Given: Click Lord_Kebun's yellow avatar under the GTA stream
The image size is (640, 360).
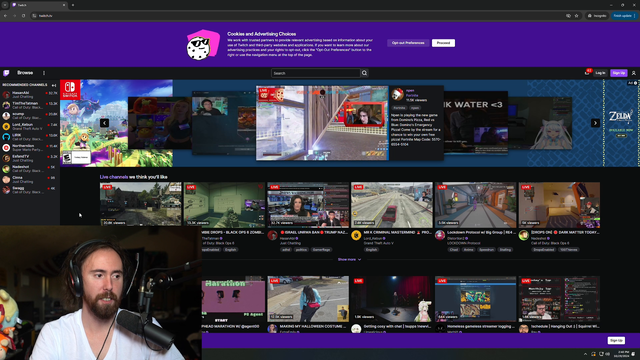Looking at the screenshot, I should 356,236.
